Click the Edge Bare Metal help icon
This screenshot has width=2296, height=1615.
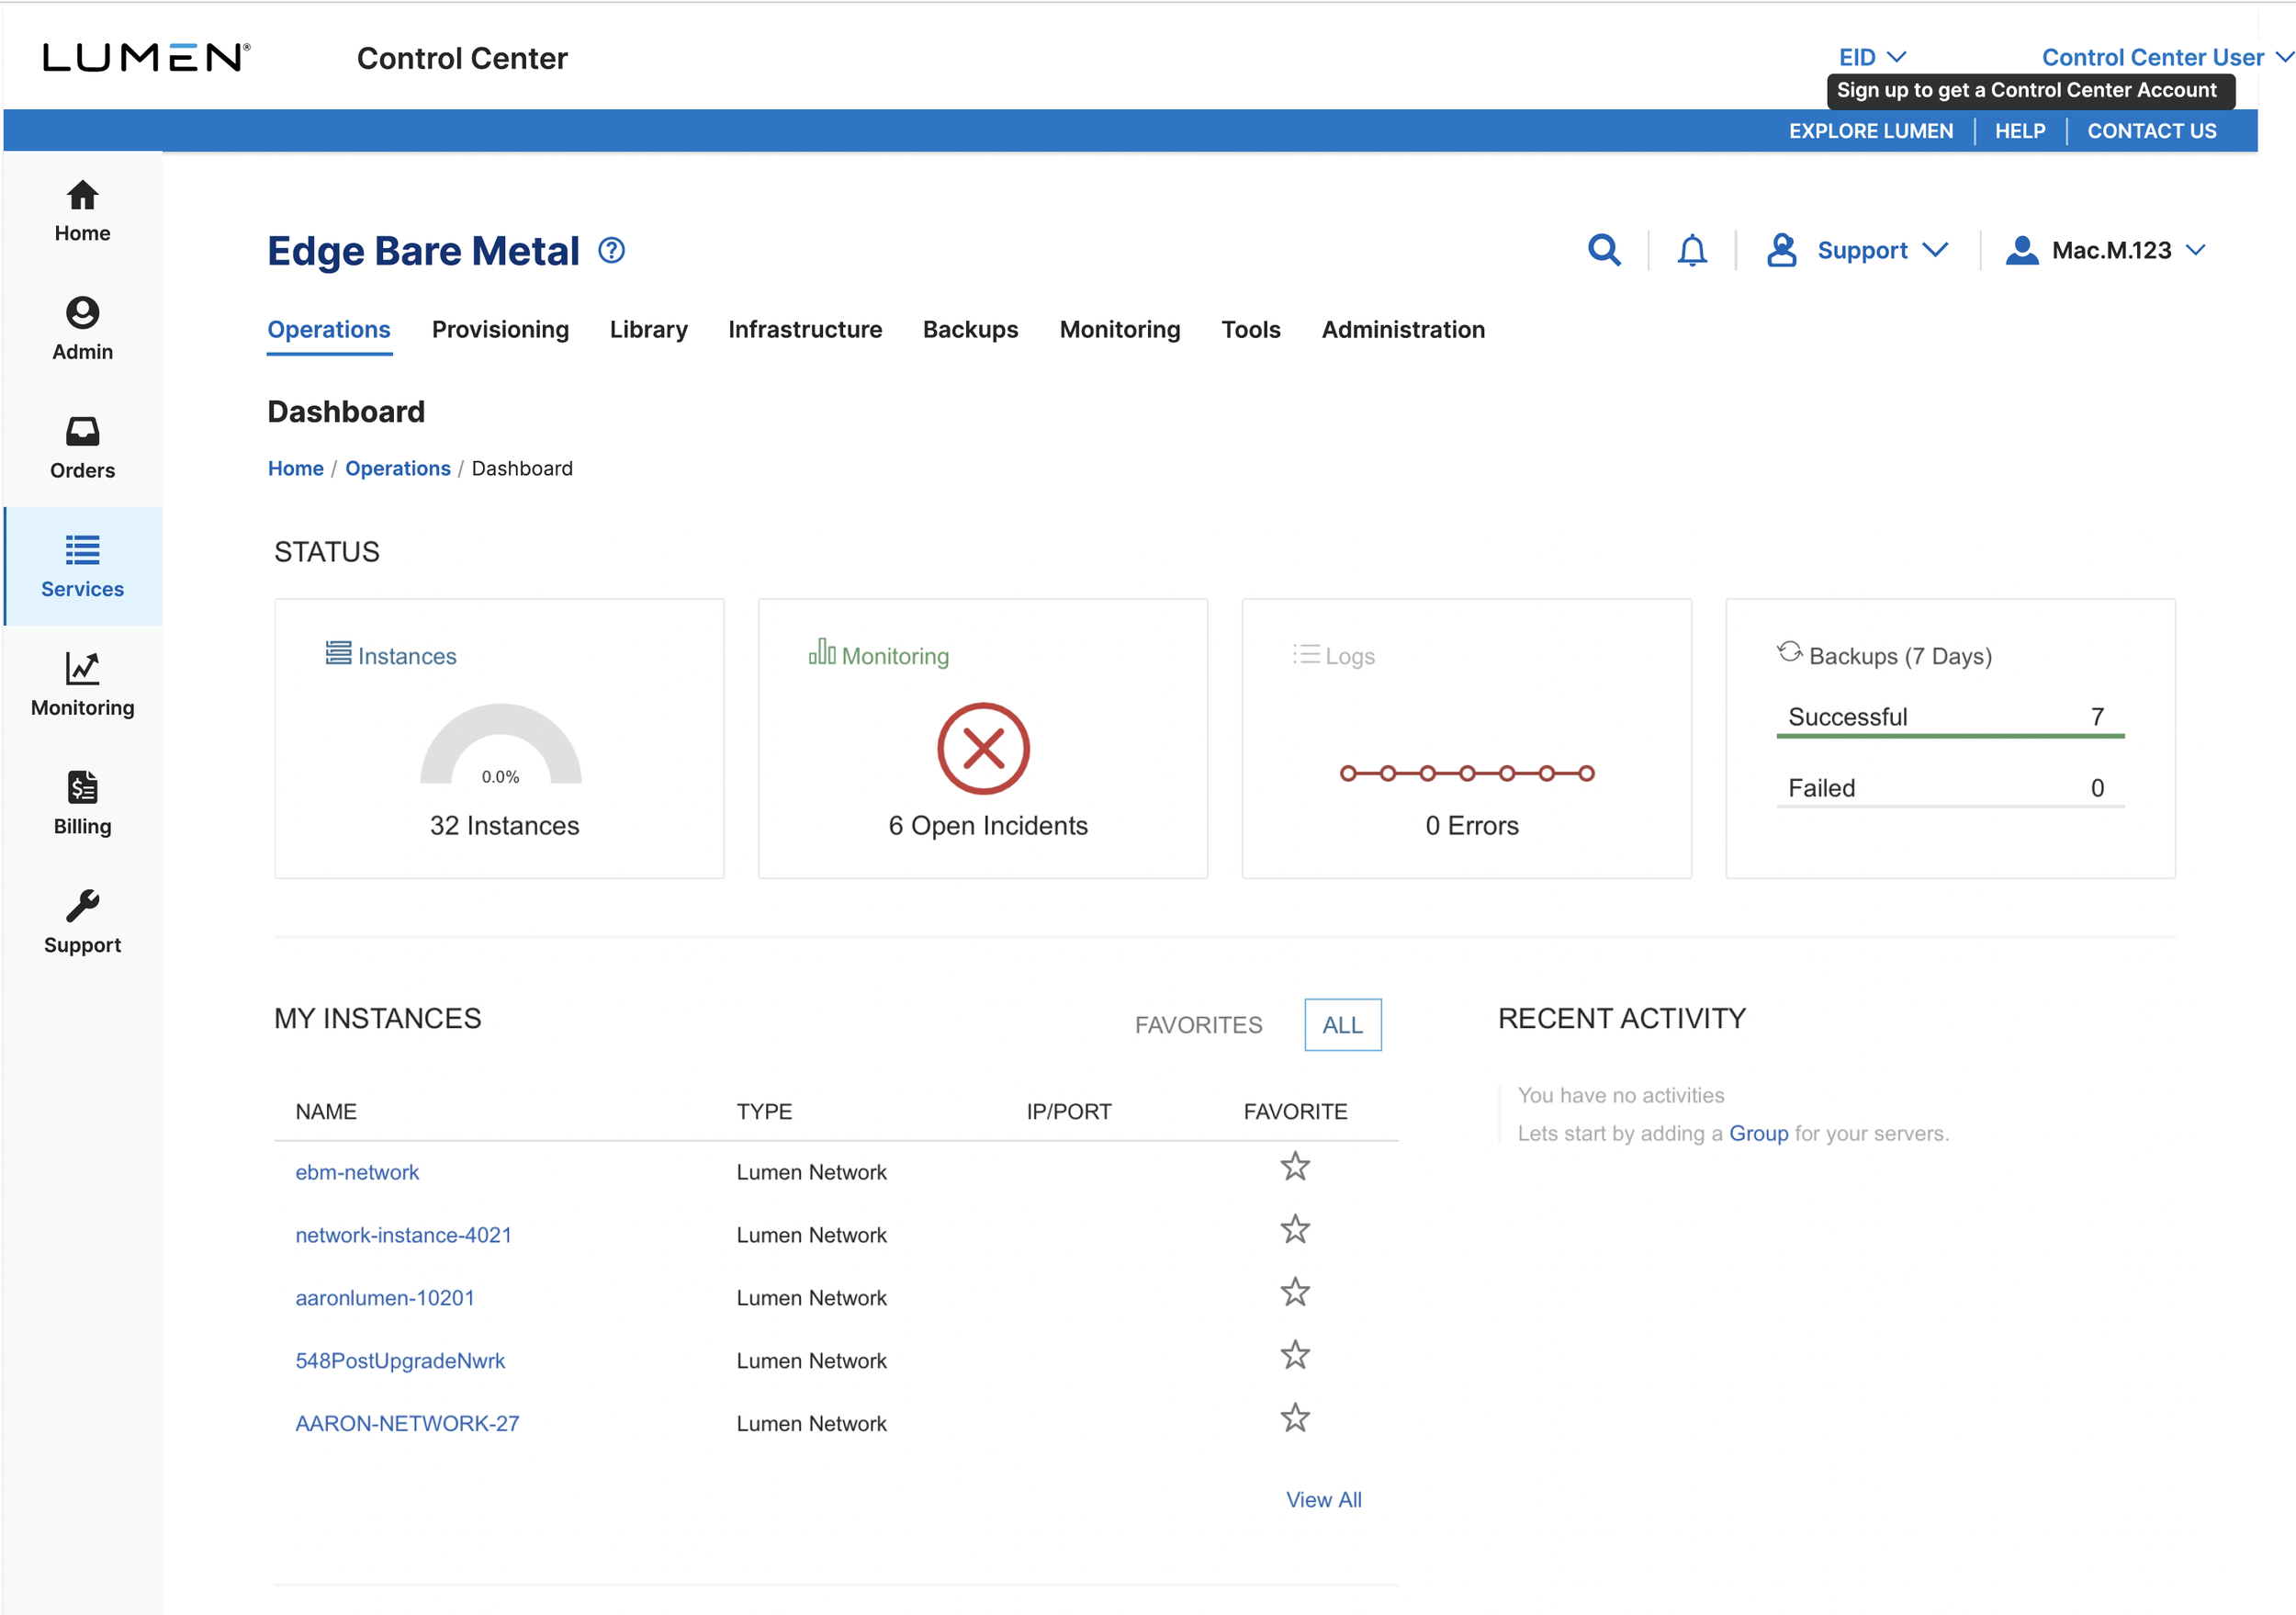coord(611,250)
